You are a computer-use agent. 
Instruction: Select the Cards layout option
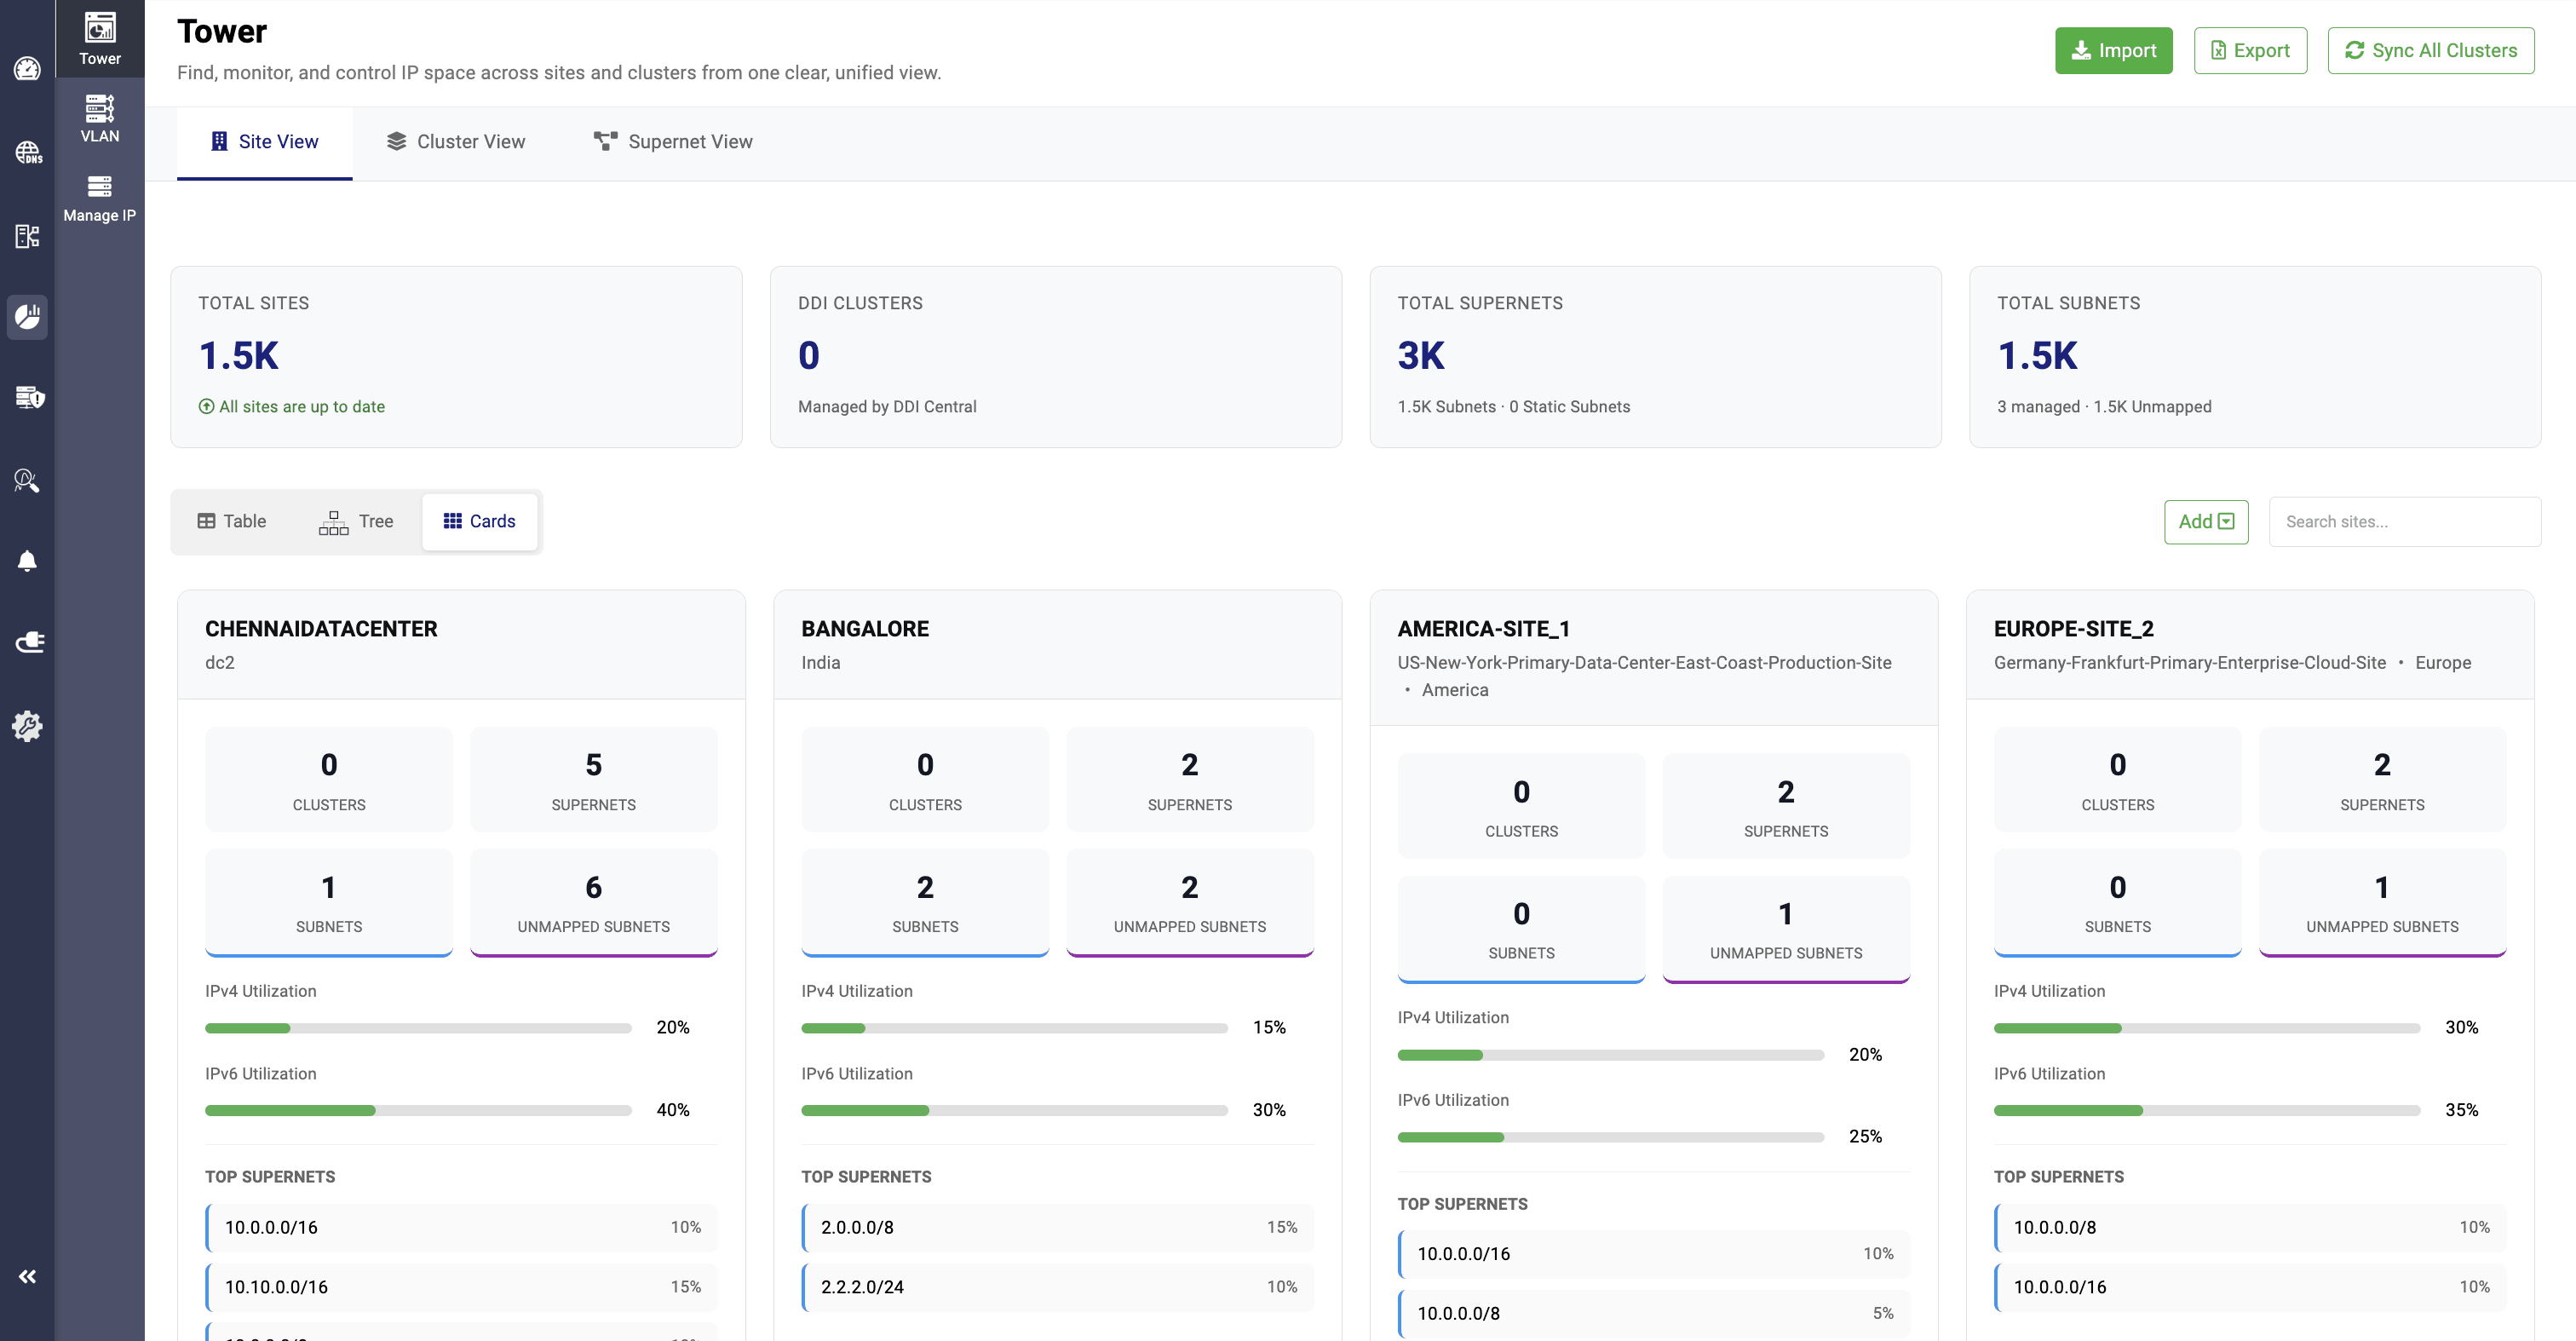point(479,521)
